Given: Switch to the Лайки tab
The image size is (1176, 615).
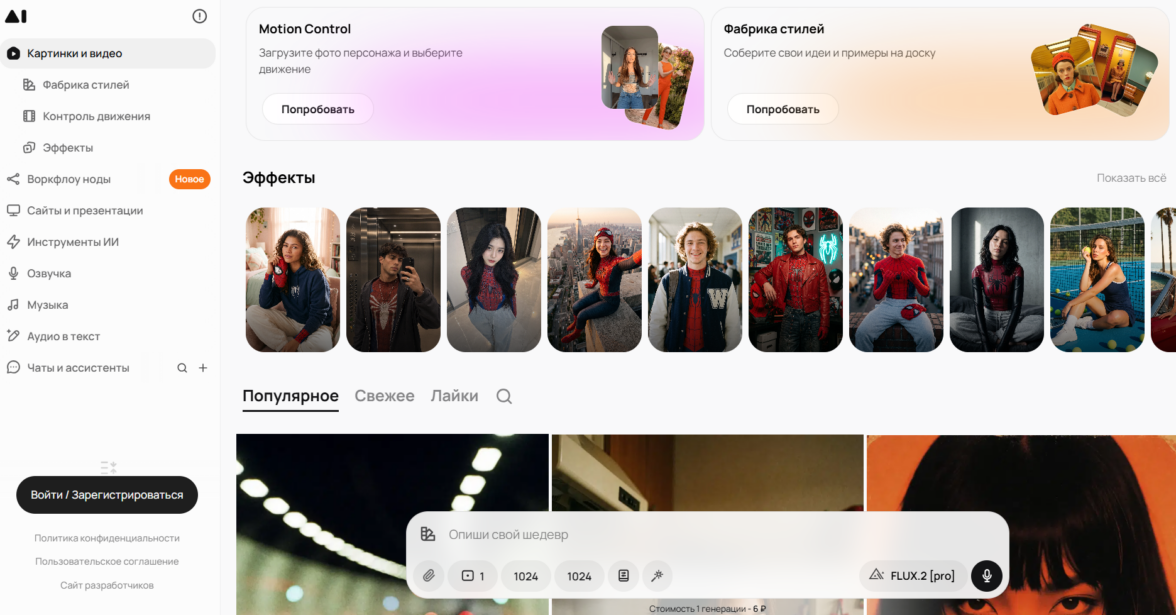Looking at the screenshot, I should (x=454, y=396).
